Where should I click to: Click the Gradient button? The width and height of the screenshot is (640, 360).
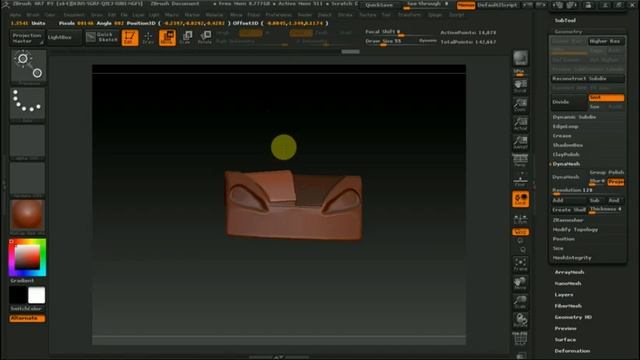pyautogui.click(x=27, y=281)
